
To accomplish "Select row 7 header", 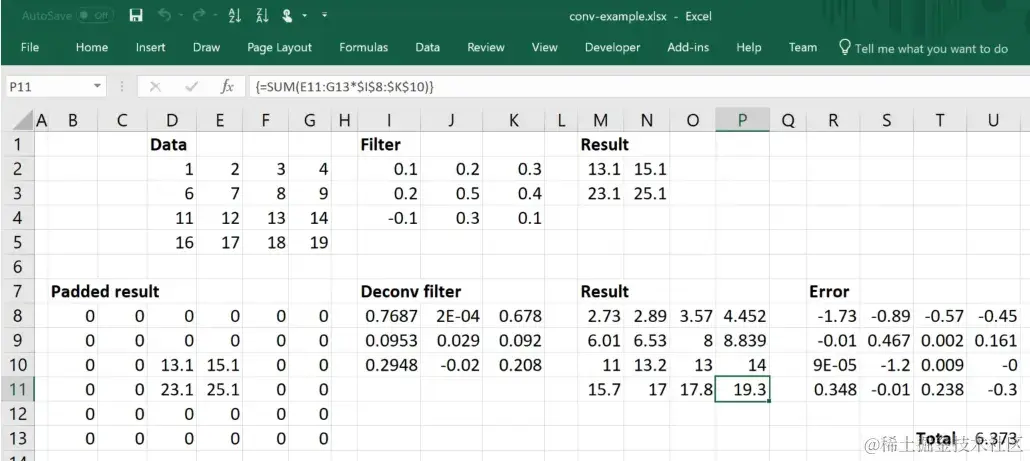I will (x=18, y=291).
